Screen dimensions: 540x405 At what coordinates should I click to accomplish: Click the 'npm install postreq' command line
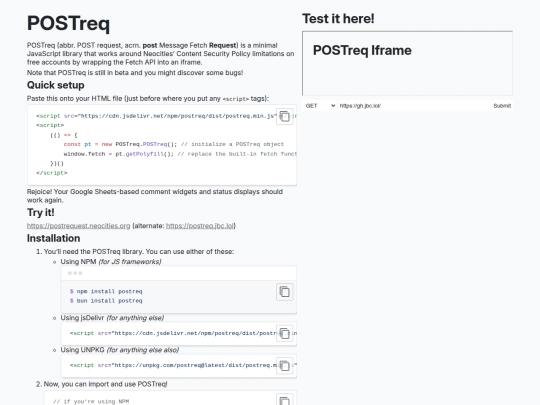point(106,291)
